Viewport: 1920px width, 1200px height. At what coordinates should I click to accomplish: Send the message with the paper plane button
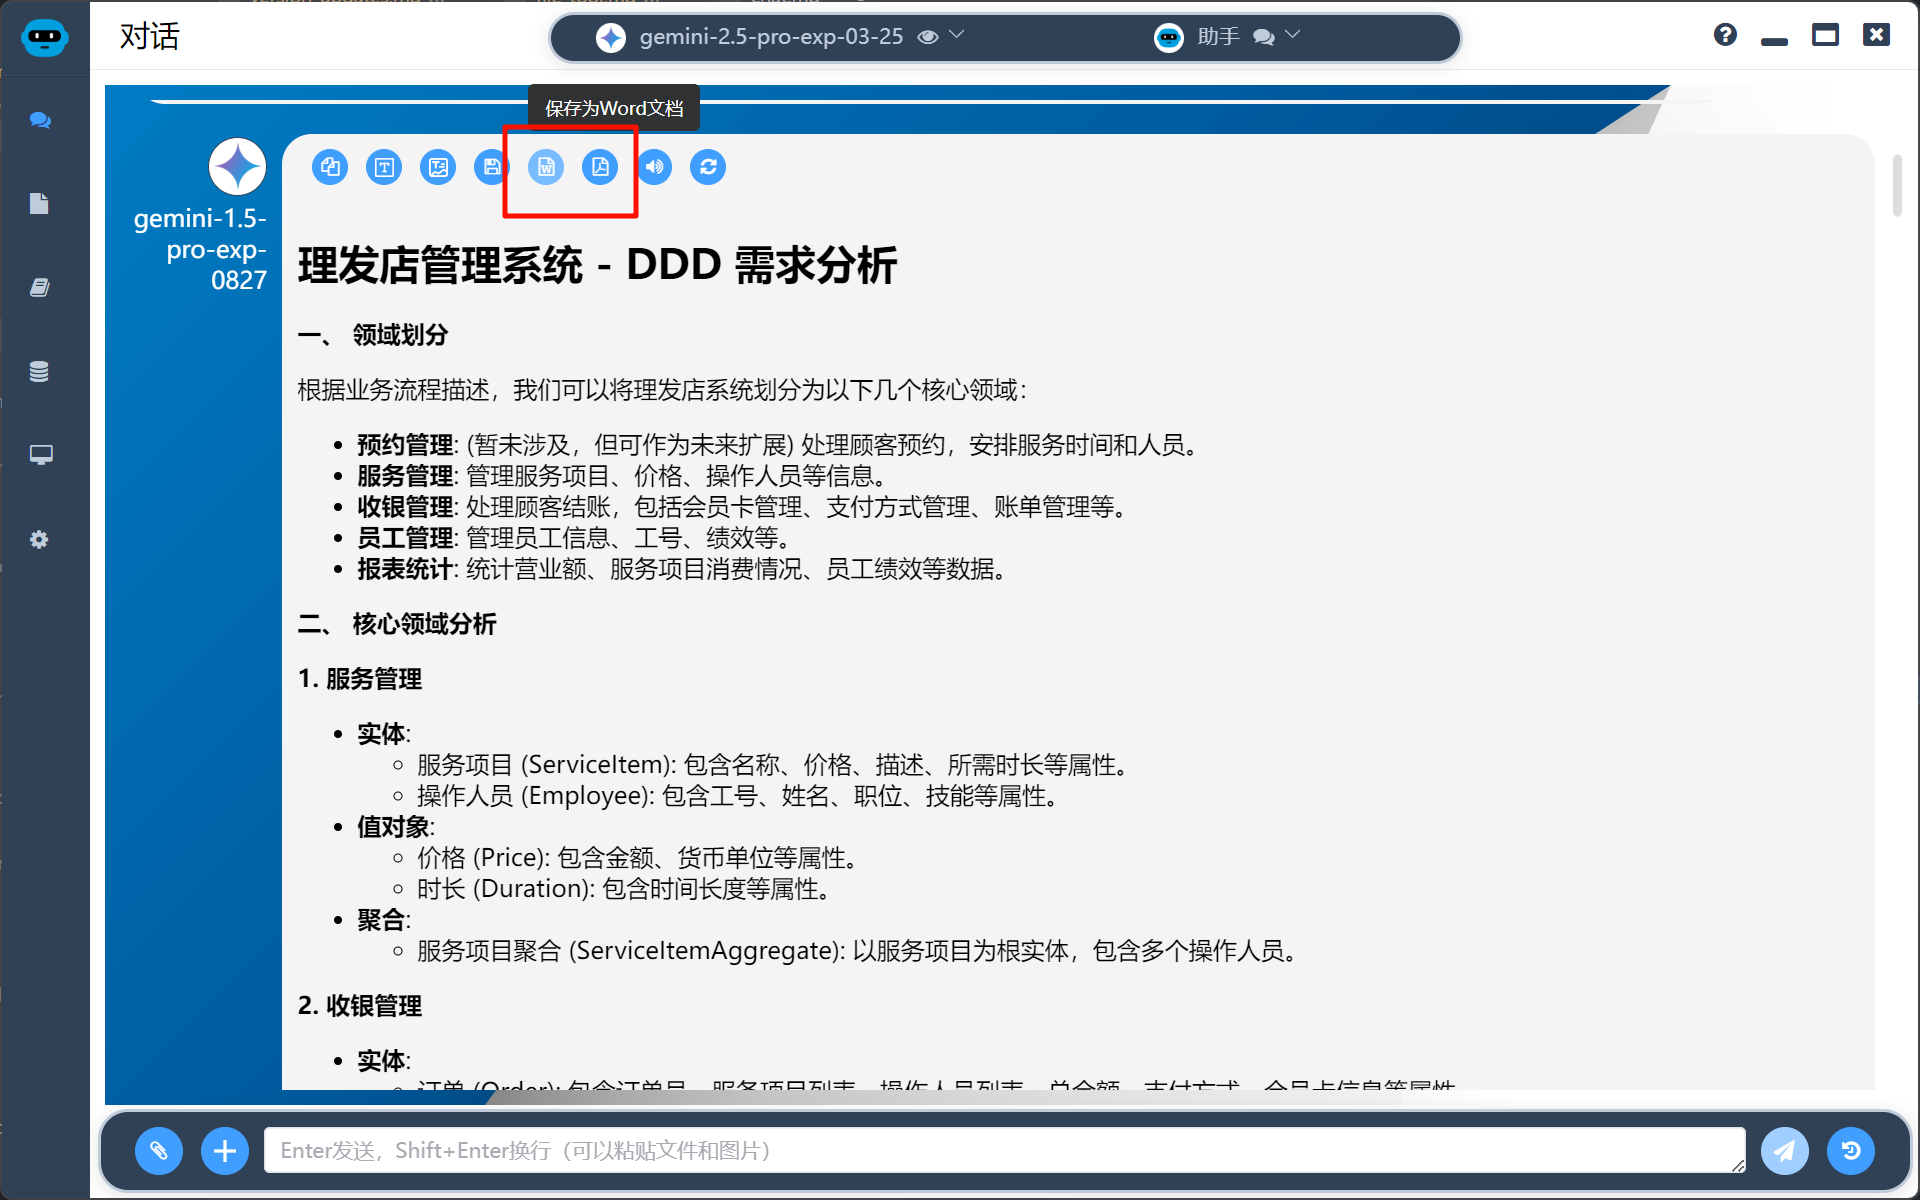click(x=1785, y=1150)
